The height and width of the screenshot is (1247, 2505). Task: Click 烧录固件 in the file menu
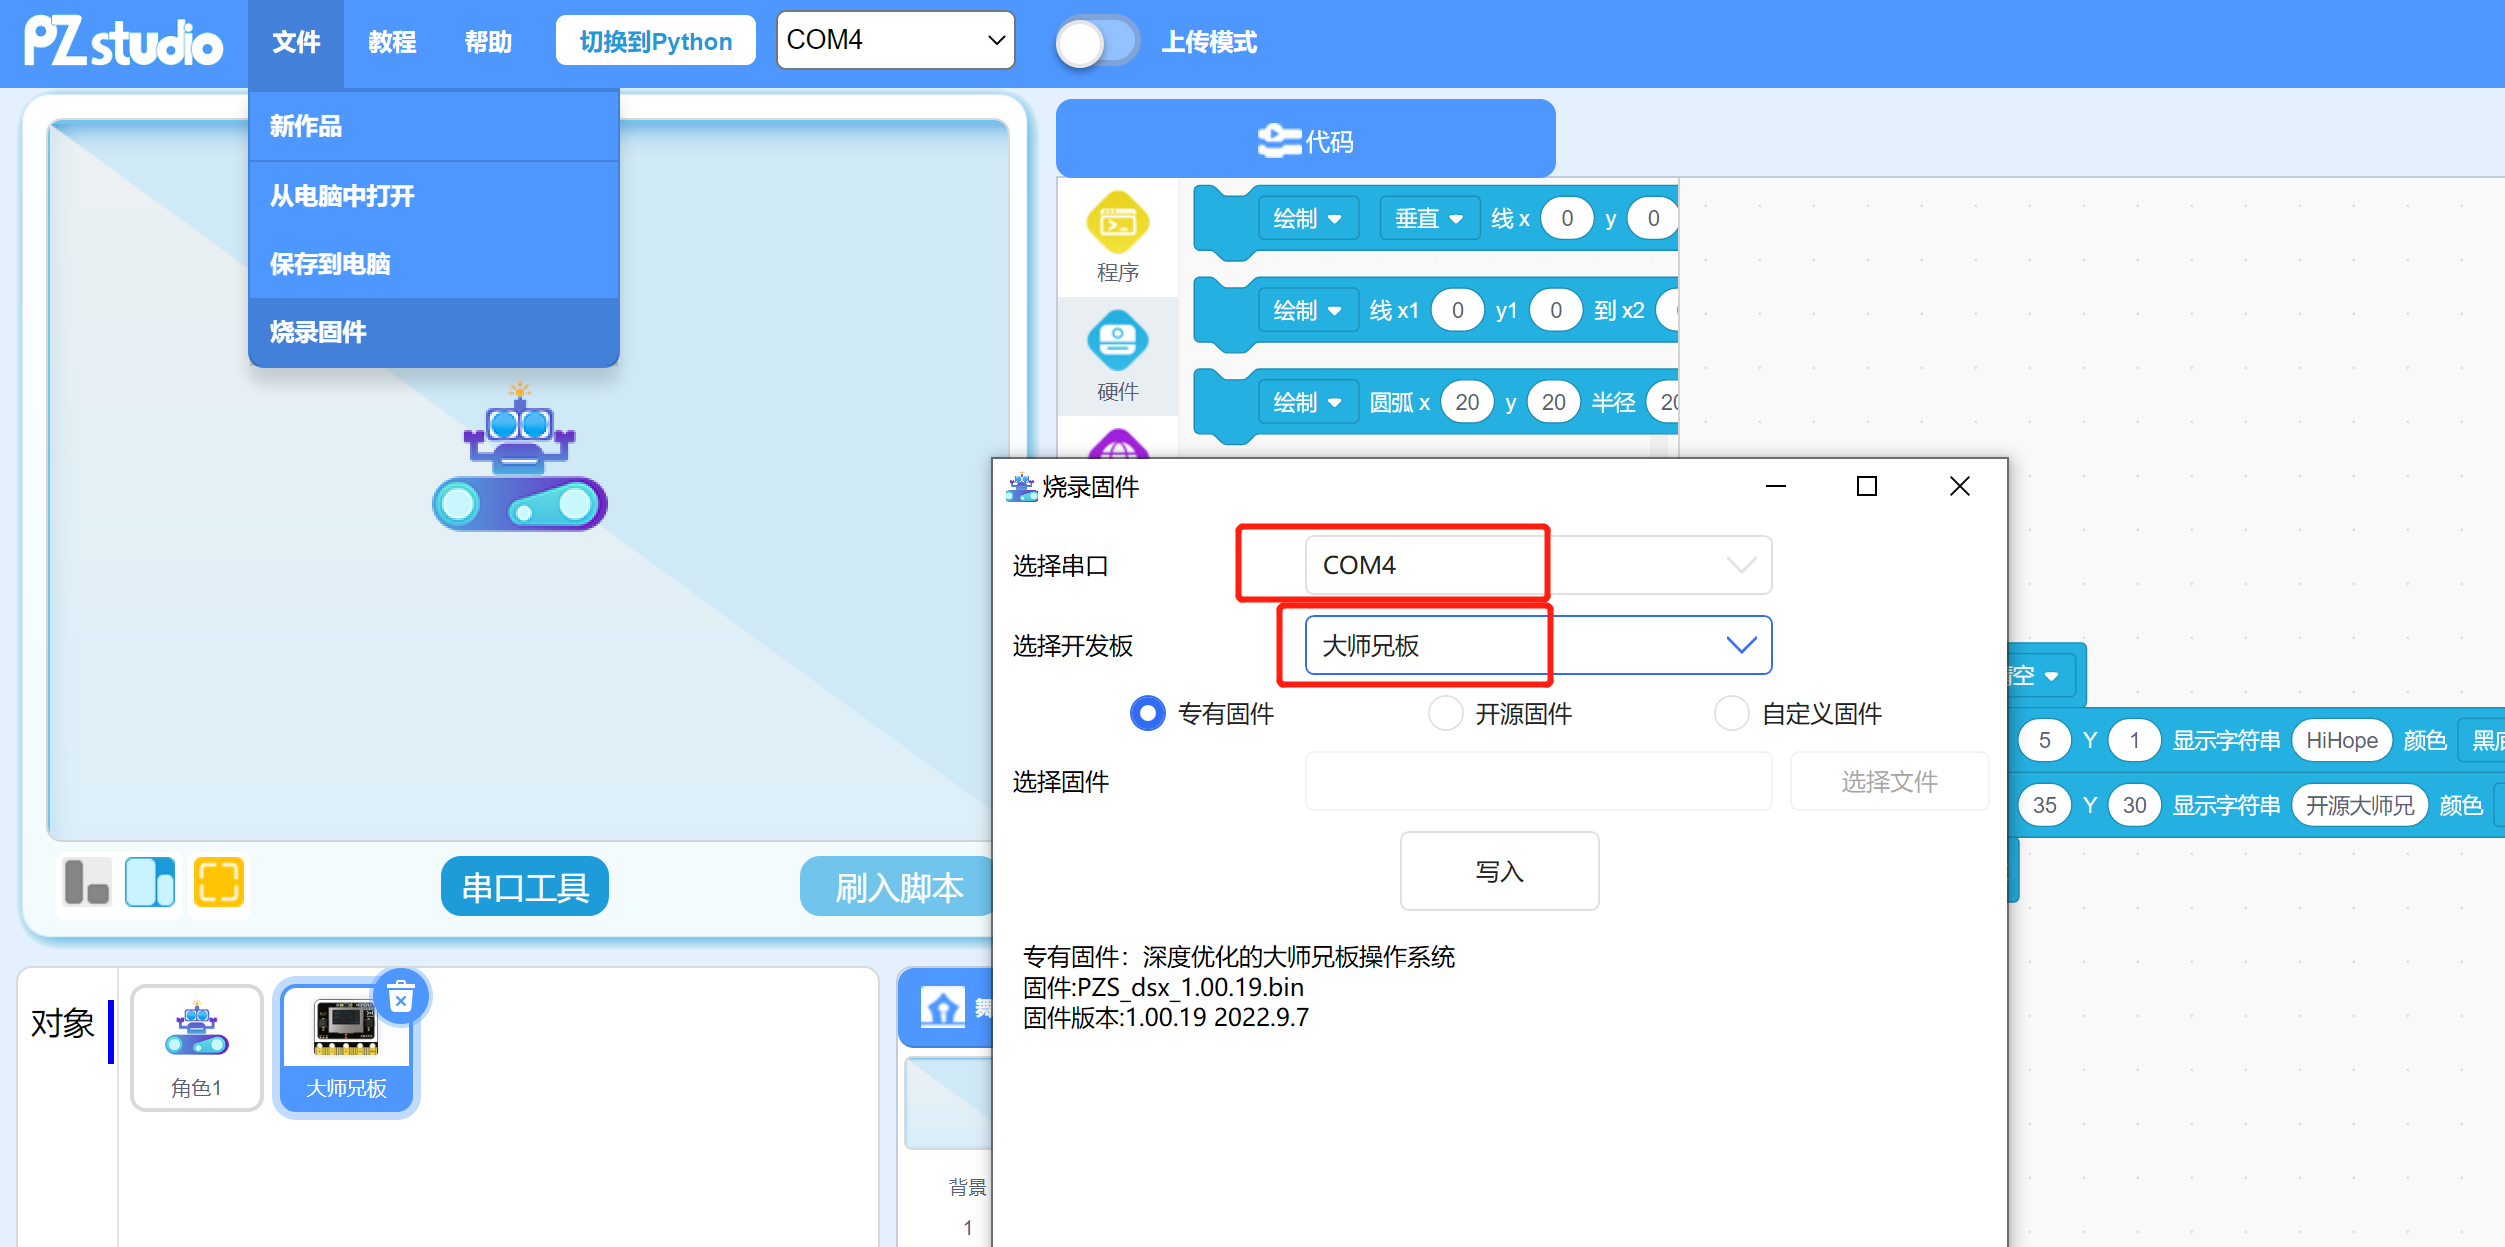coord(434,332)
